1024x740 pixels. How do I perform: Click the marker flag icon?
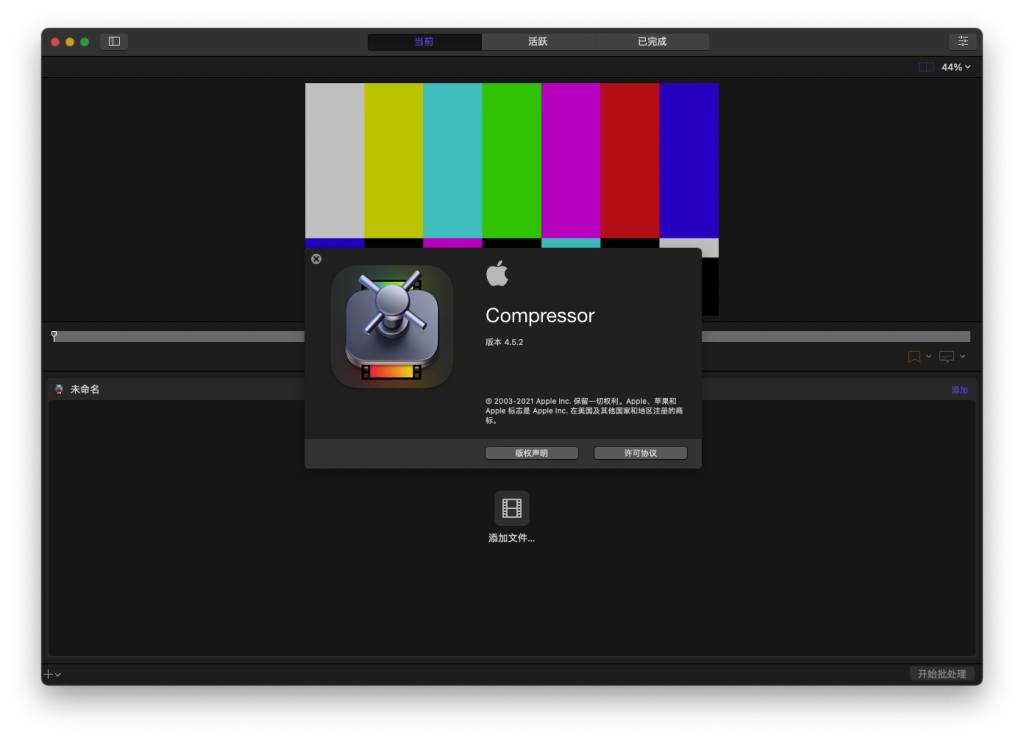914,356
